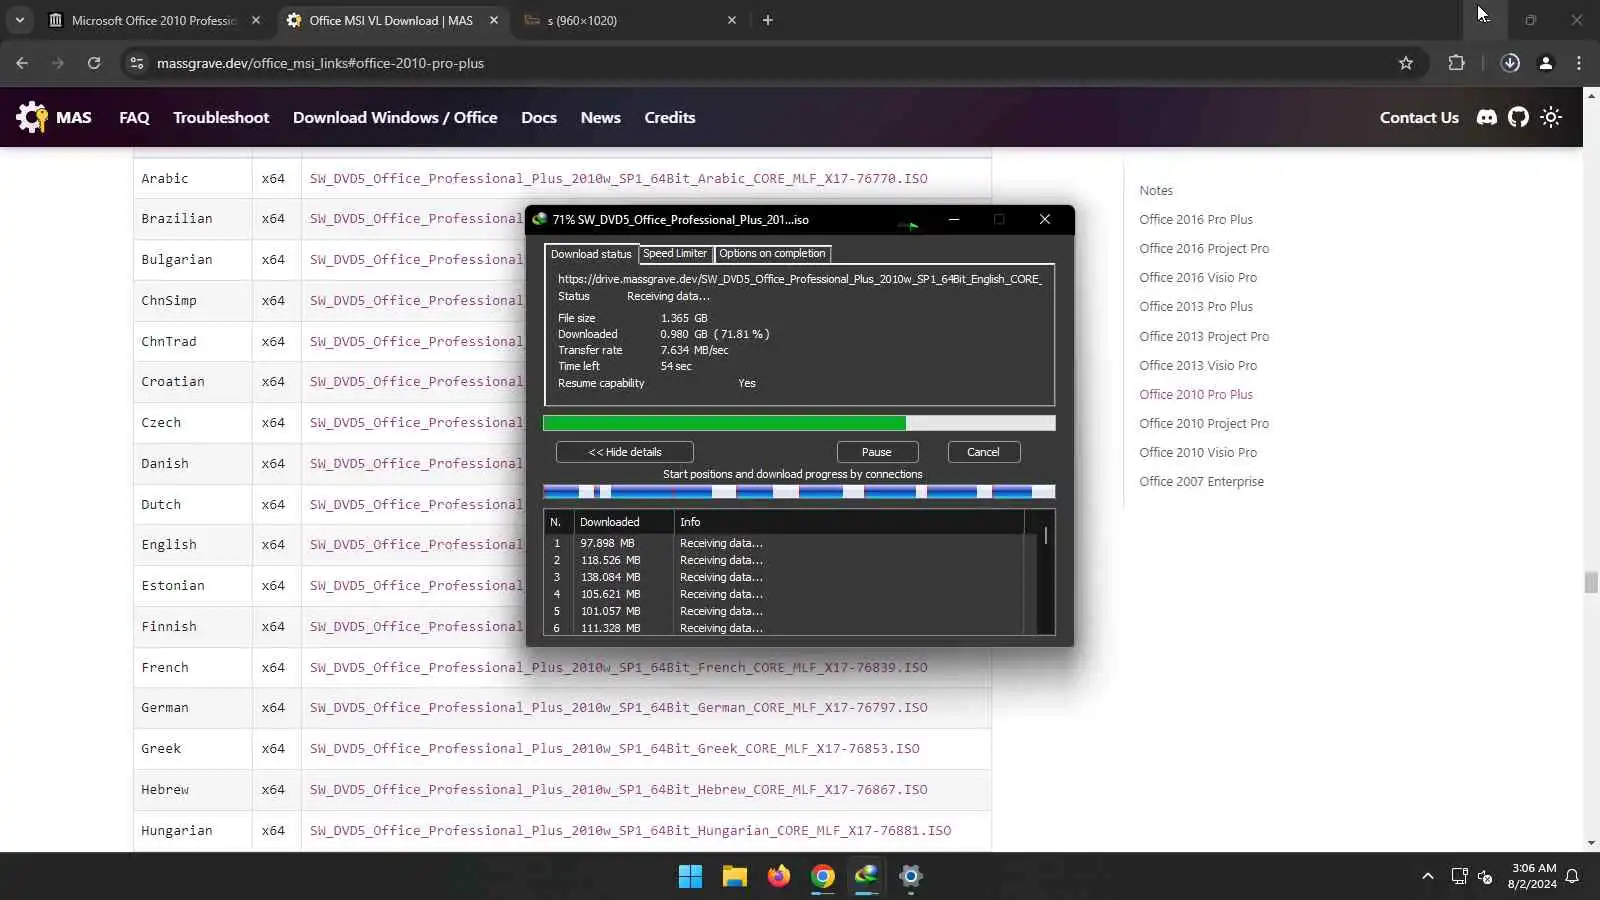Viewport: 1600px width, 900px height.
Task: Reload the page with the refresh icon
Action: (94, 63)
